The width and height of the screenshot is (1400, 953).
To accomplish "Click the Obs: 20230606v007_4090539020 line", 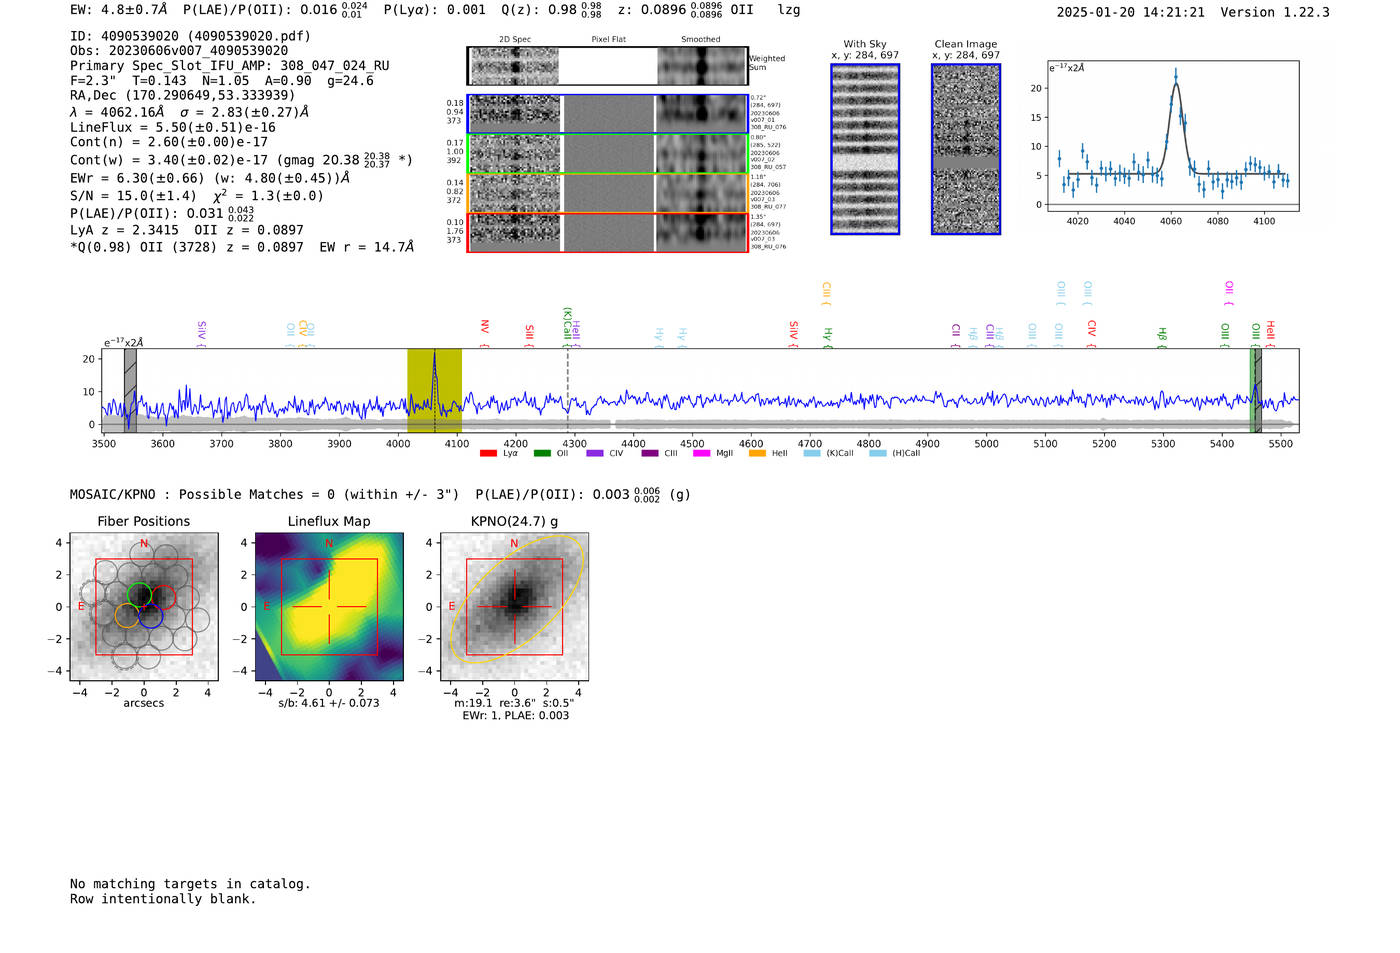I will (179, 51).
